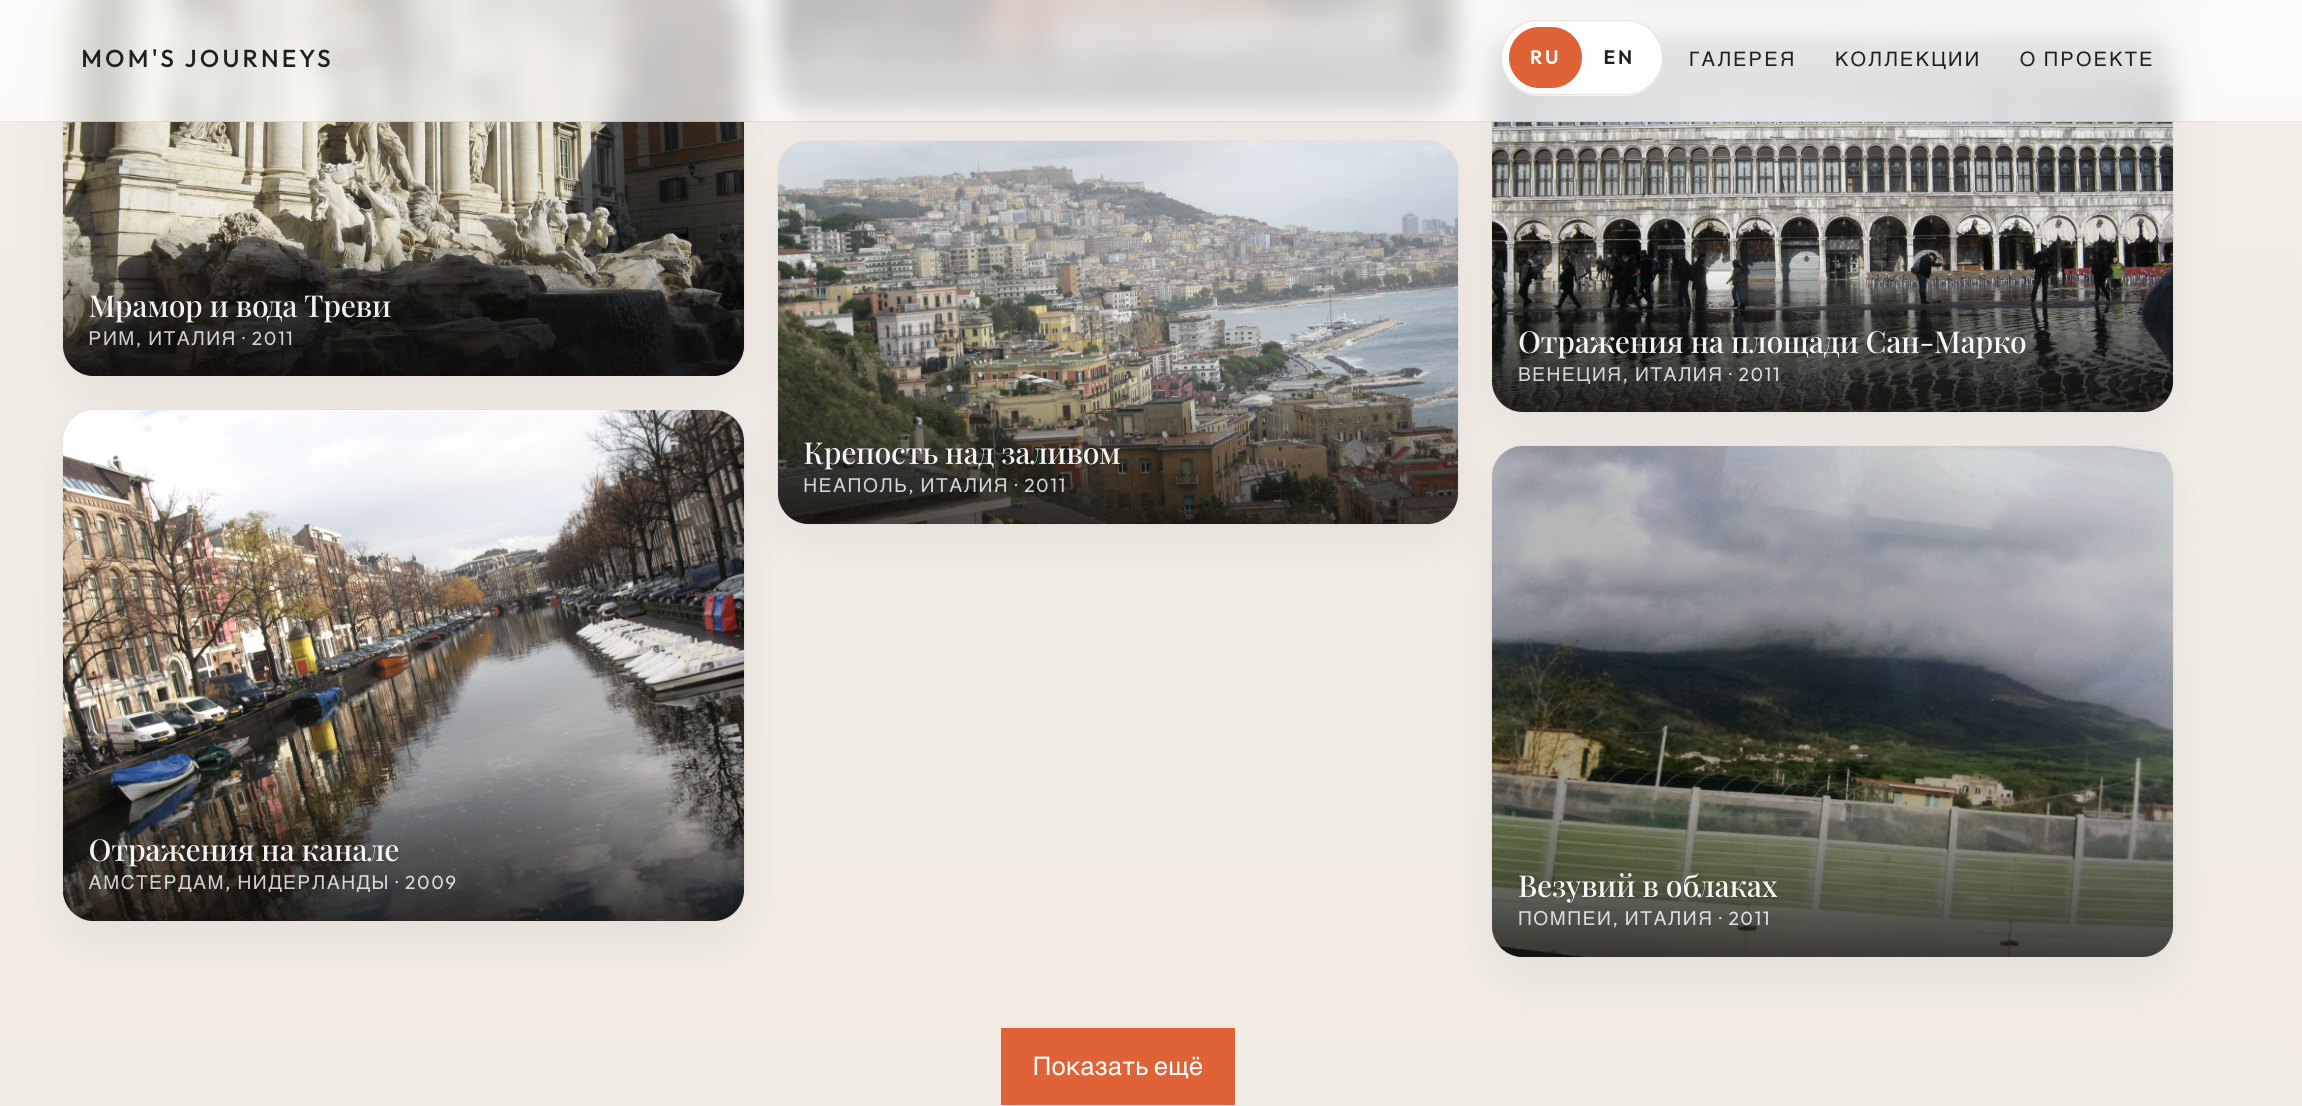Click caption ПОМПЕИ, ИТАЛИЯ · 2011

pos(1643,918)
